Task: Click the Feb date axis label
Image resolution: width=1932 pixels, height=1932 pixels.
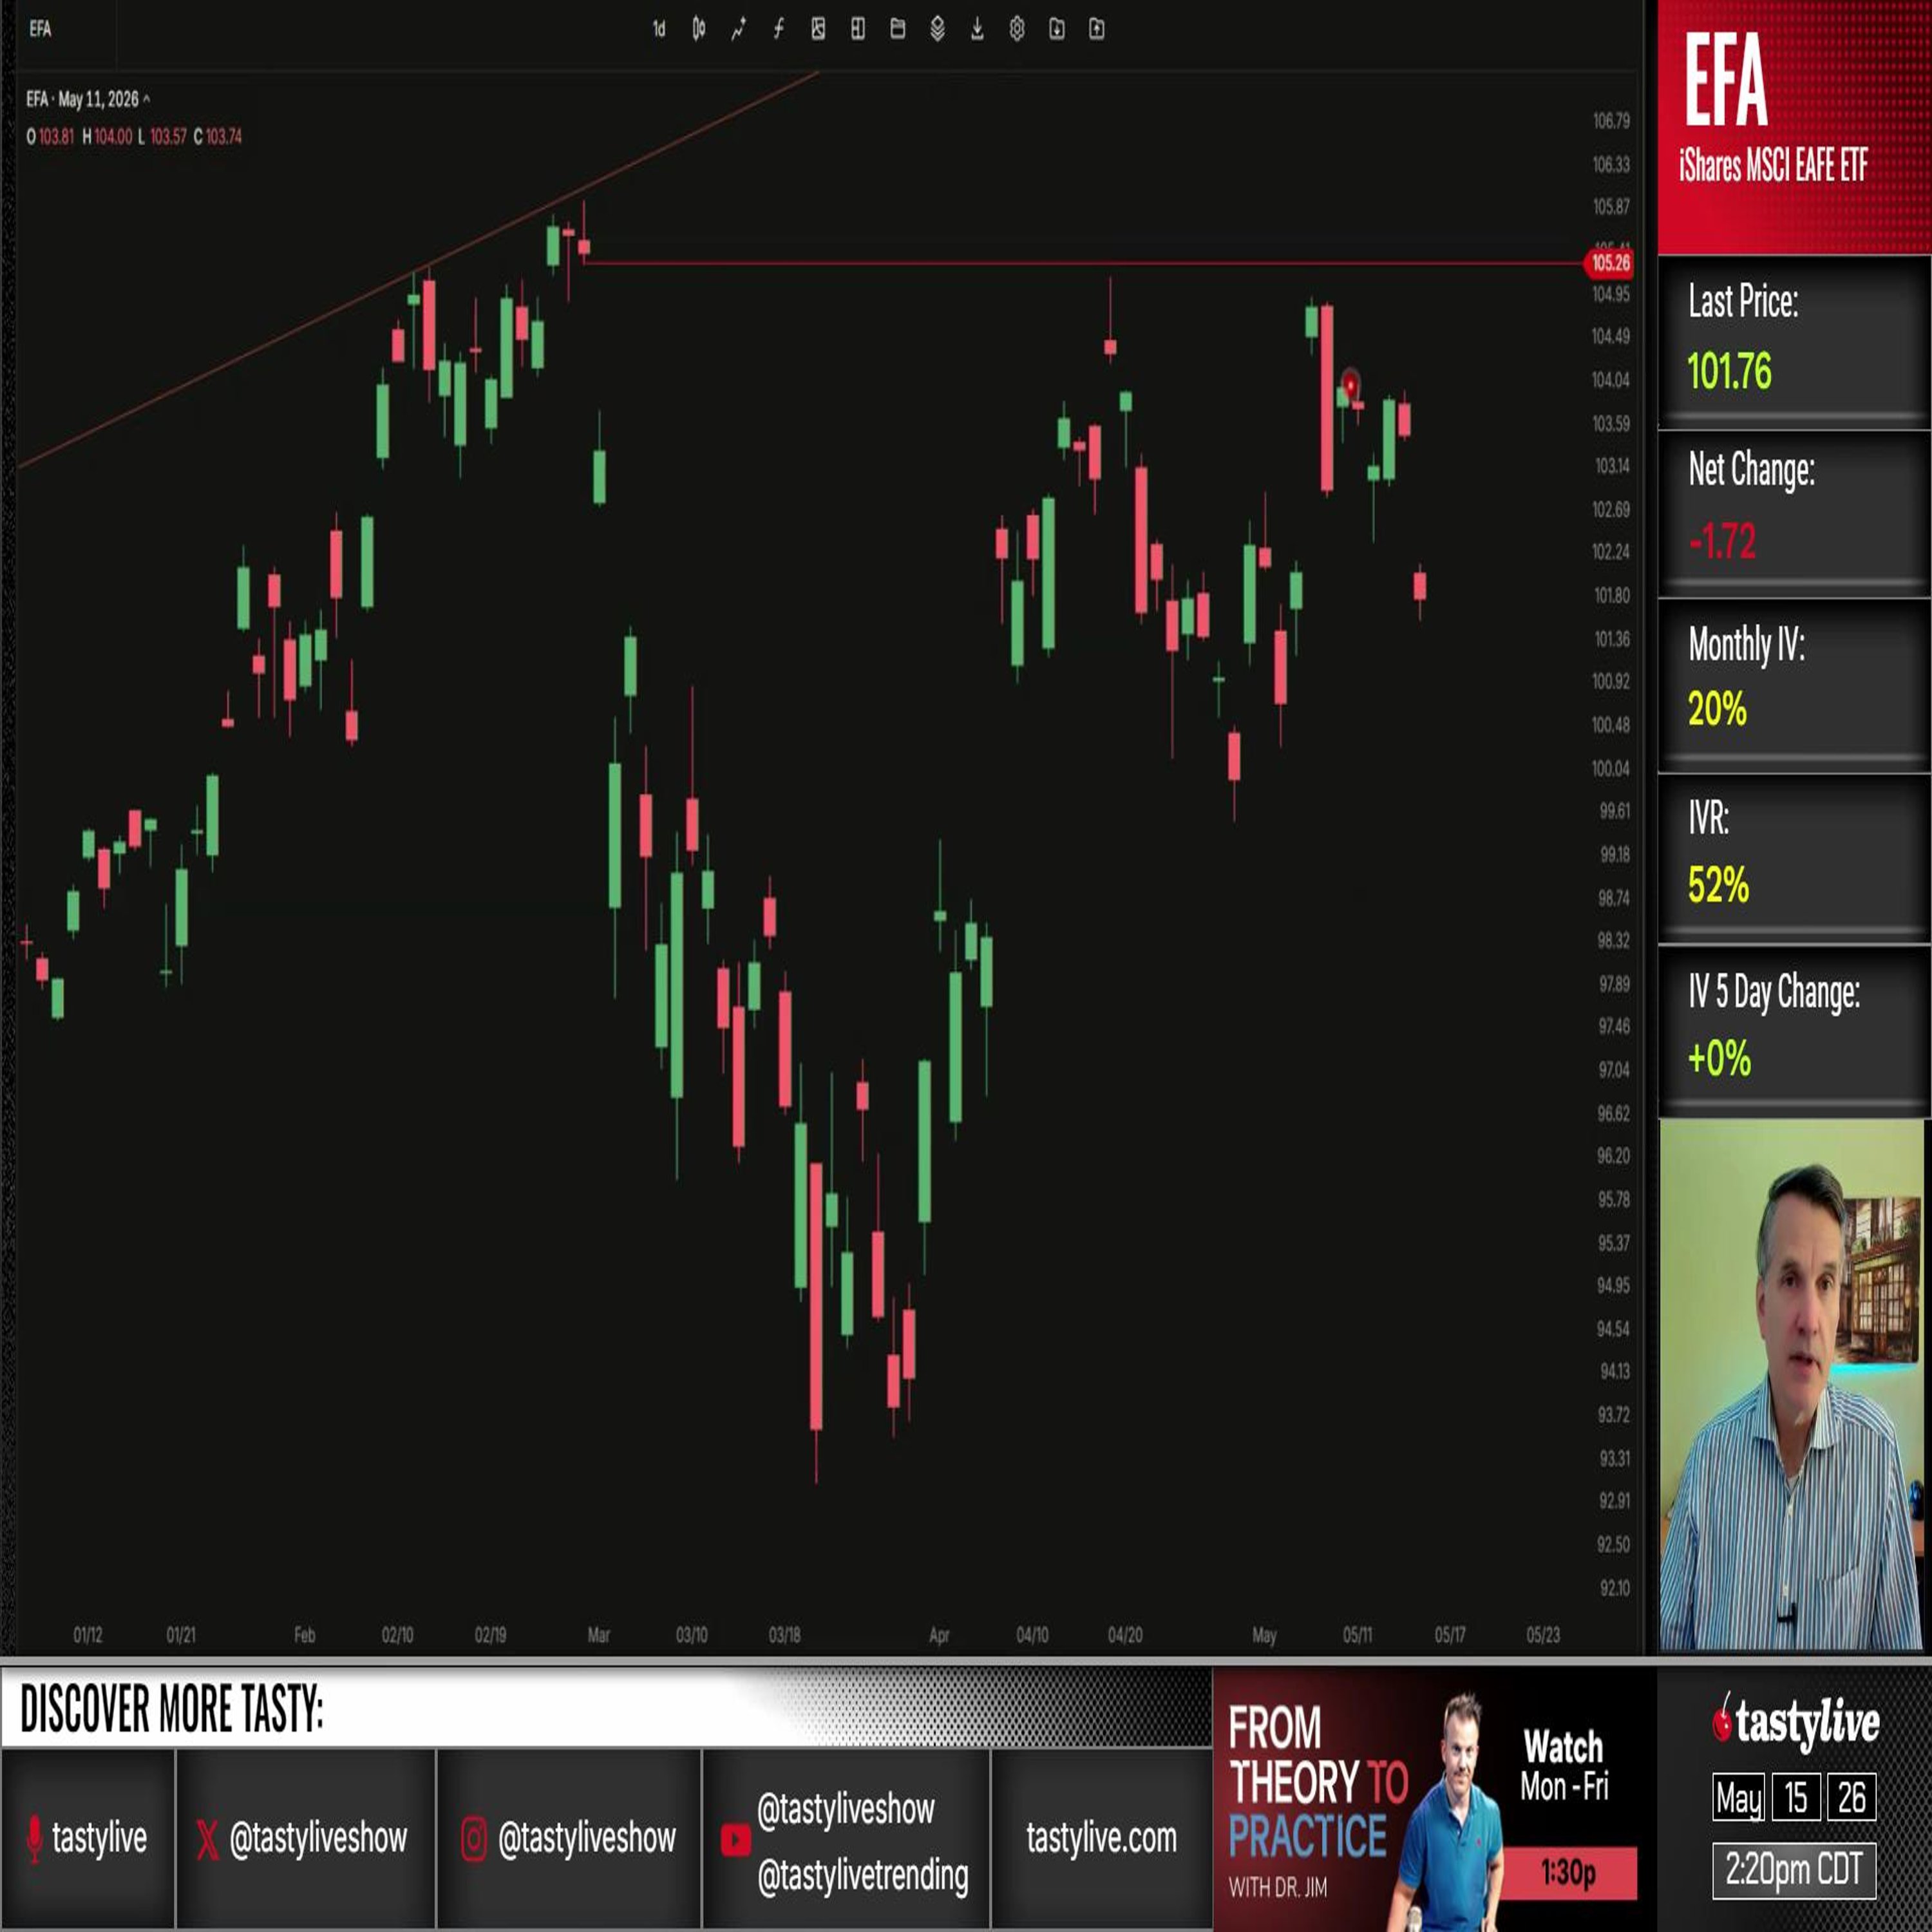Action: [305, 1635]
